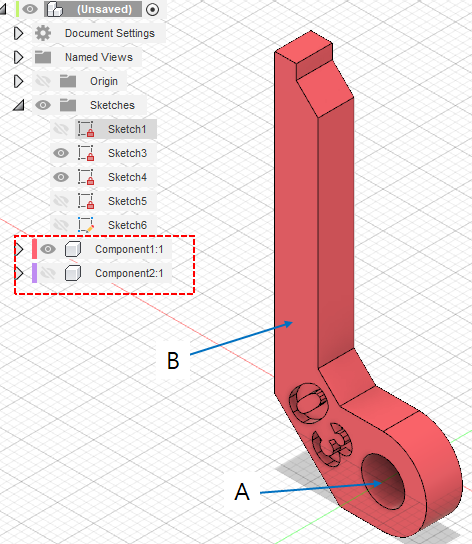Hide Component1:1 visibility eye

[48, 249]
